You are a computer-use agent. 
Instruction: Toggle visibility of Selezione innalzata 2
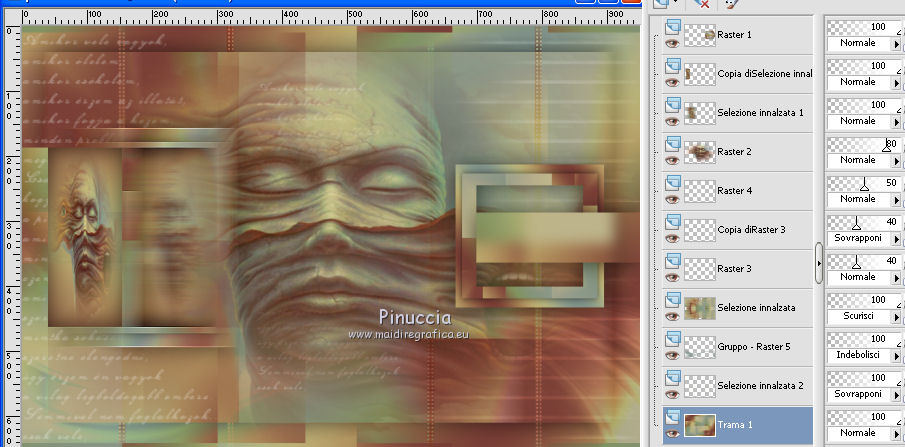click(x=672, y=394)
